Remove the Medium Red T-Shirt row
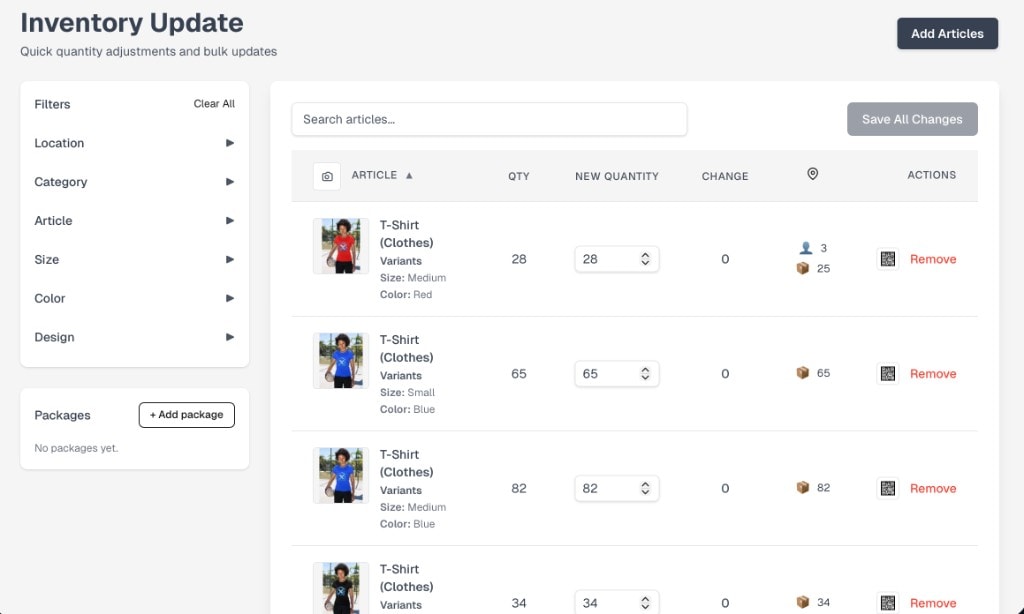The width and height of the screenshot is (1024, 614). click(933, 259)
